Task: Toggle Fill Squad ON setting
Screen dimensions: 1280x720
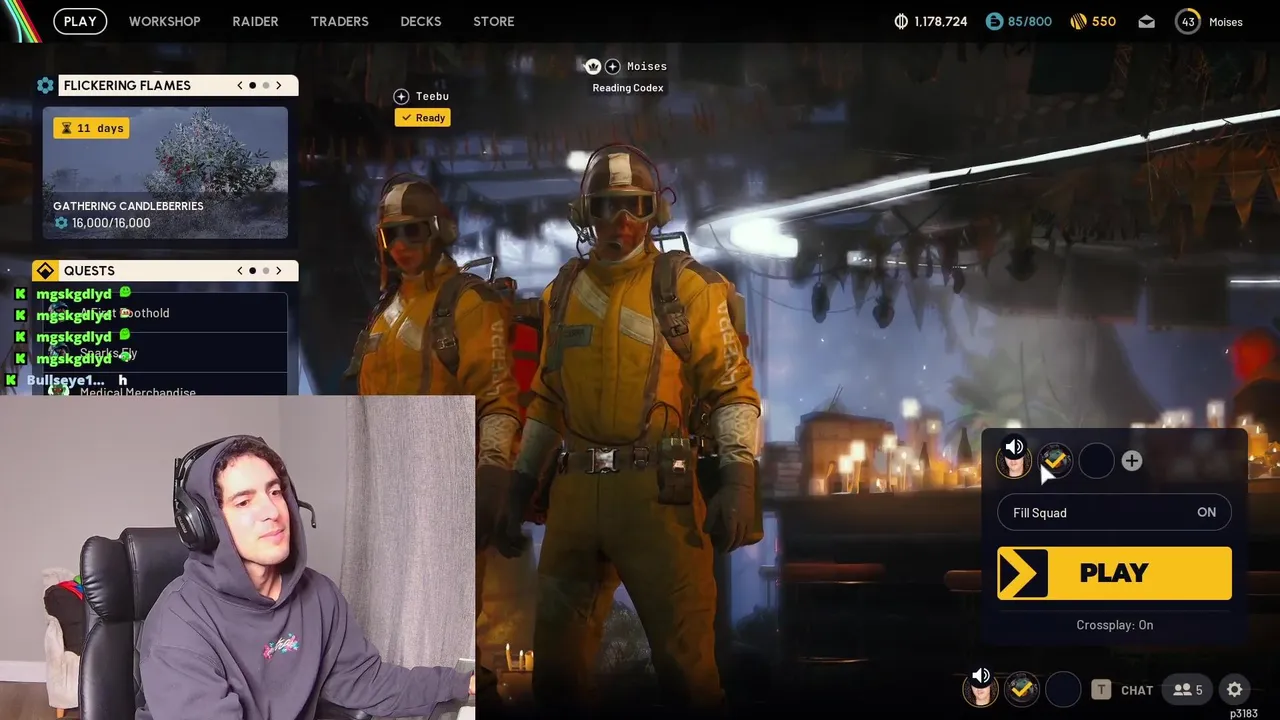Action: pos(1114,512)
